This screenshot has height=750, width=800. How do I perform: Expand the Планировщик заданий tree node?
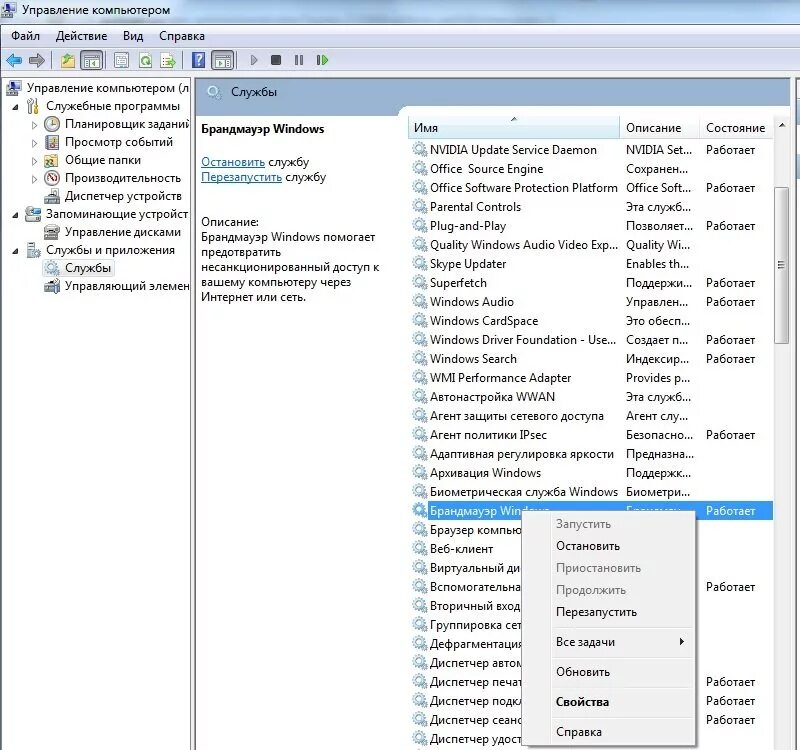[34, 125]
